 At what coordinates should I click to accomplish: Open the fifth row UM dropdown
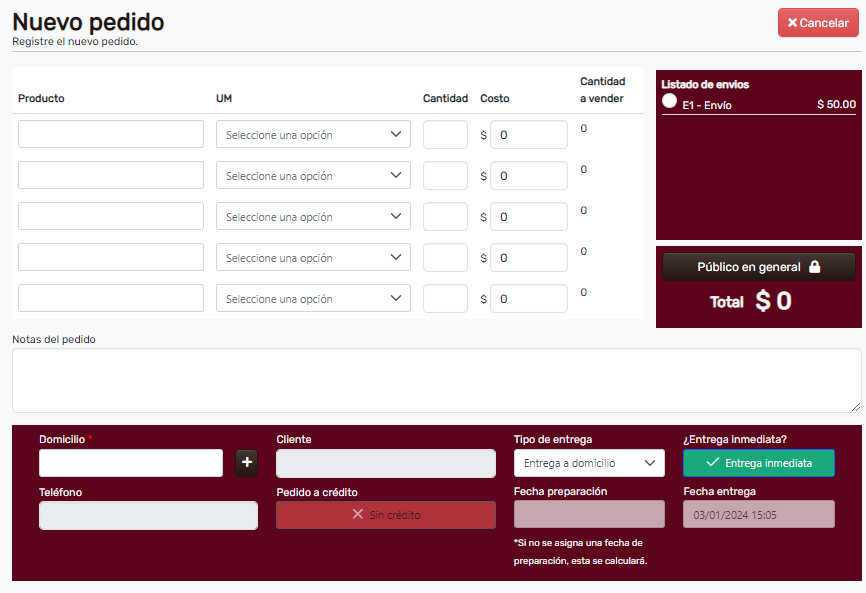point(313,298)
